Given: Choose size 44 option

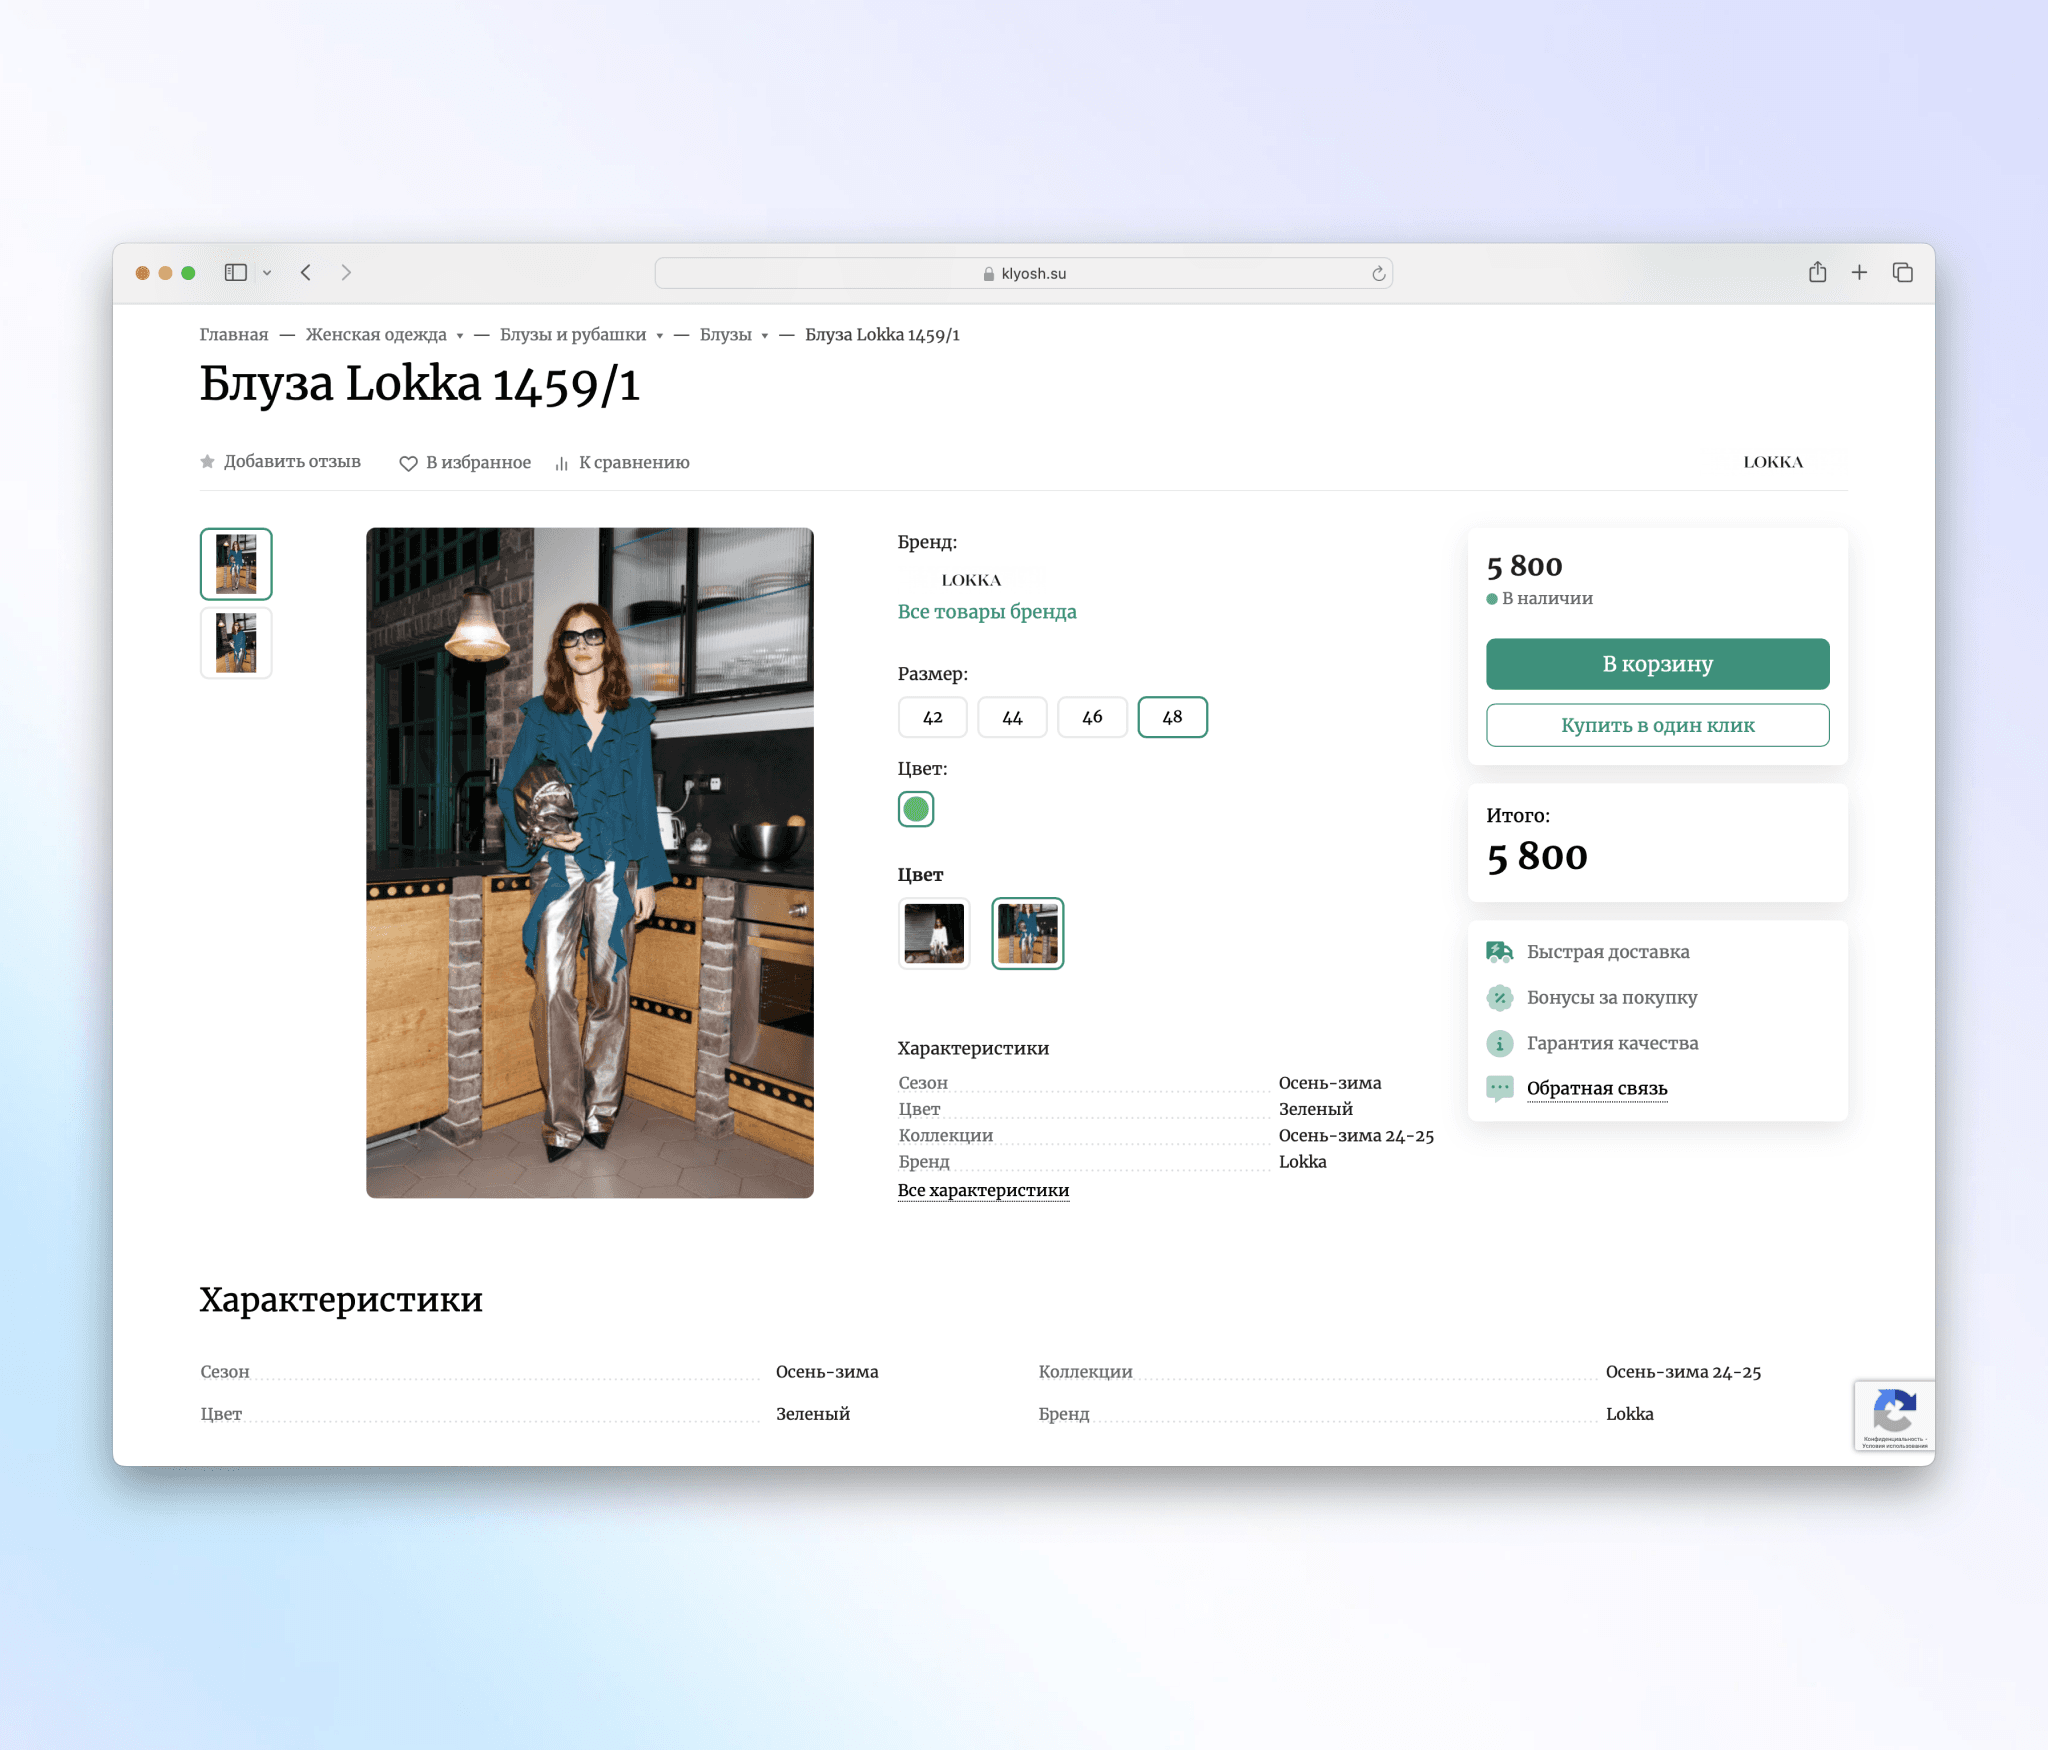Looking at the screenshot, I should [1012, 717].
